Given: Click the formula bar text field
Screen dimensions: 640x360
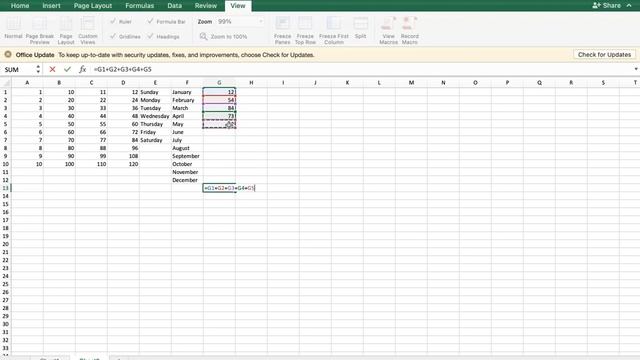Looking at the screenshot, I should 361,69.
